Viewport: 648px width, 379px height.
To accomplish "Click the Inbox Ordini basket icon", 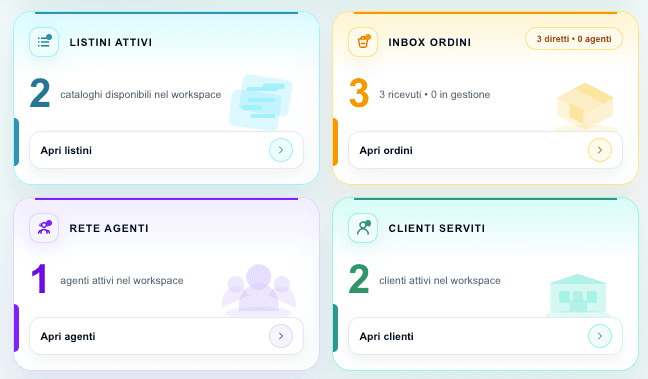I will [x=363, y=42].
